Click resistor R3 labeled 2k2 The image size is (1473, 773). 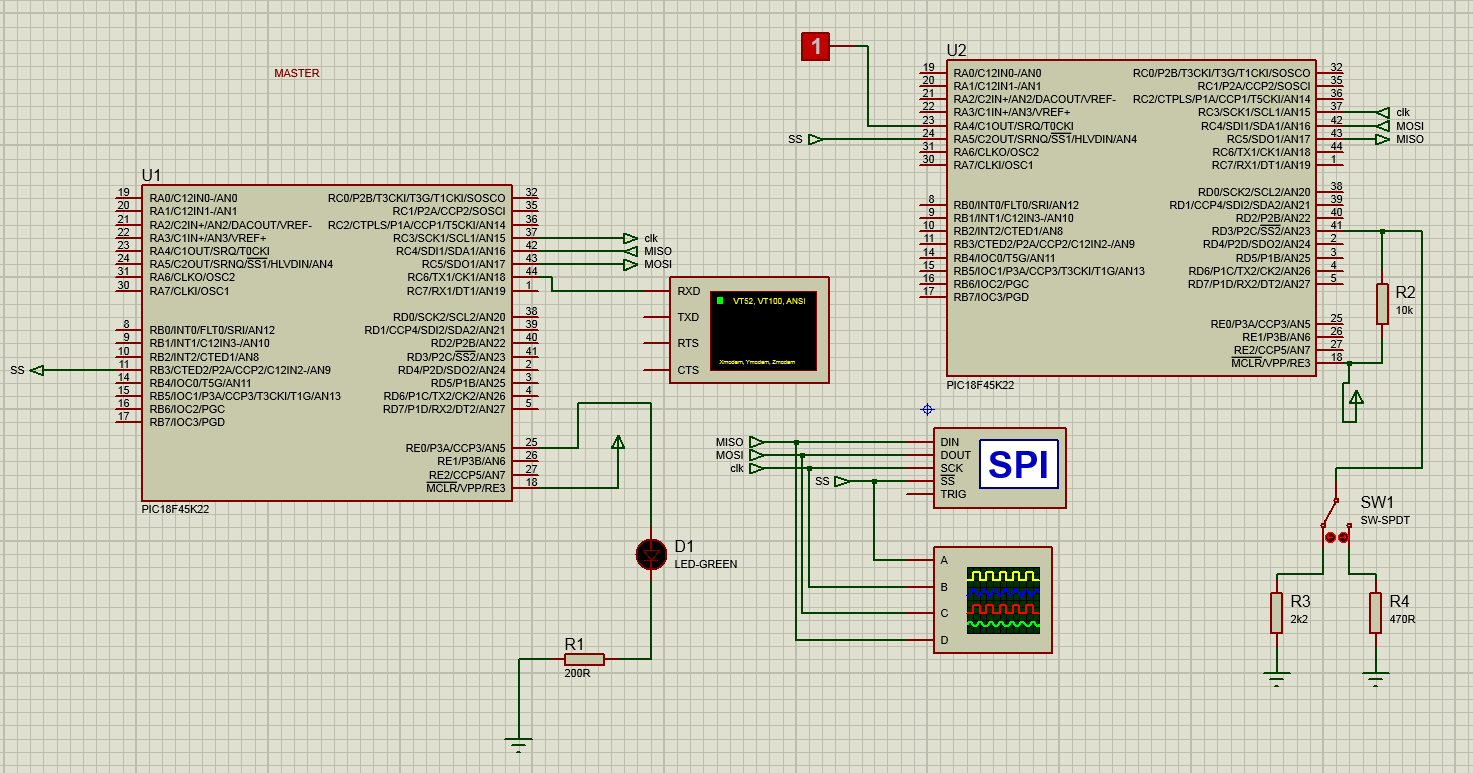pyautogui.click(x=1276, y=612)
